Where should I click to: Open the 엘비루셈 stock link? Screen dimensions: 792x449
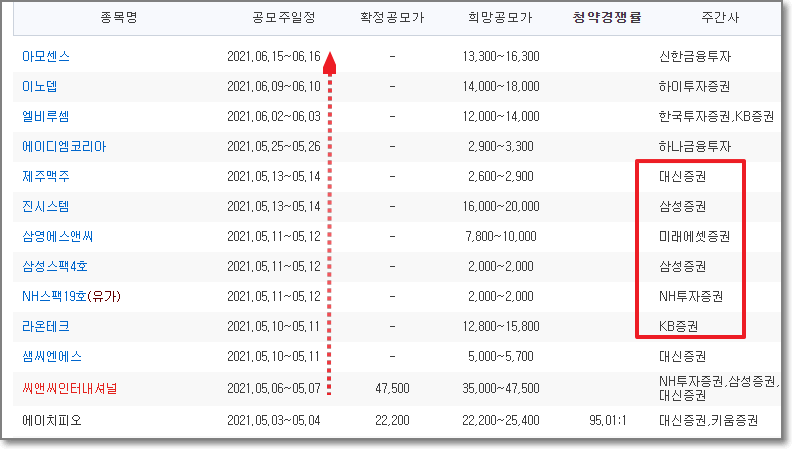pos(45,116)
